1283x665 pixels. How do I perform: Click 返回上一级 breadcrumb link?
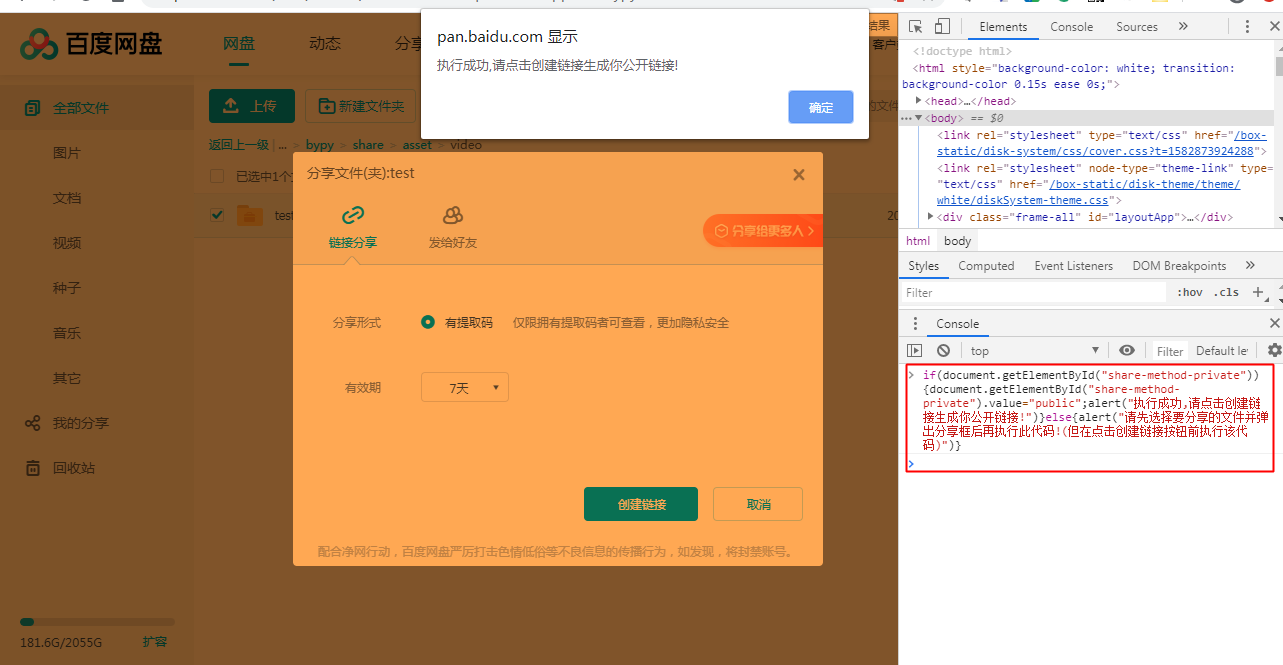coord(238,145)
